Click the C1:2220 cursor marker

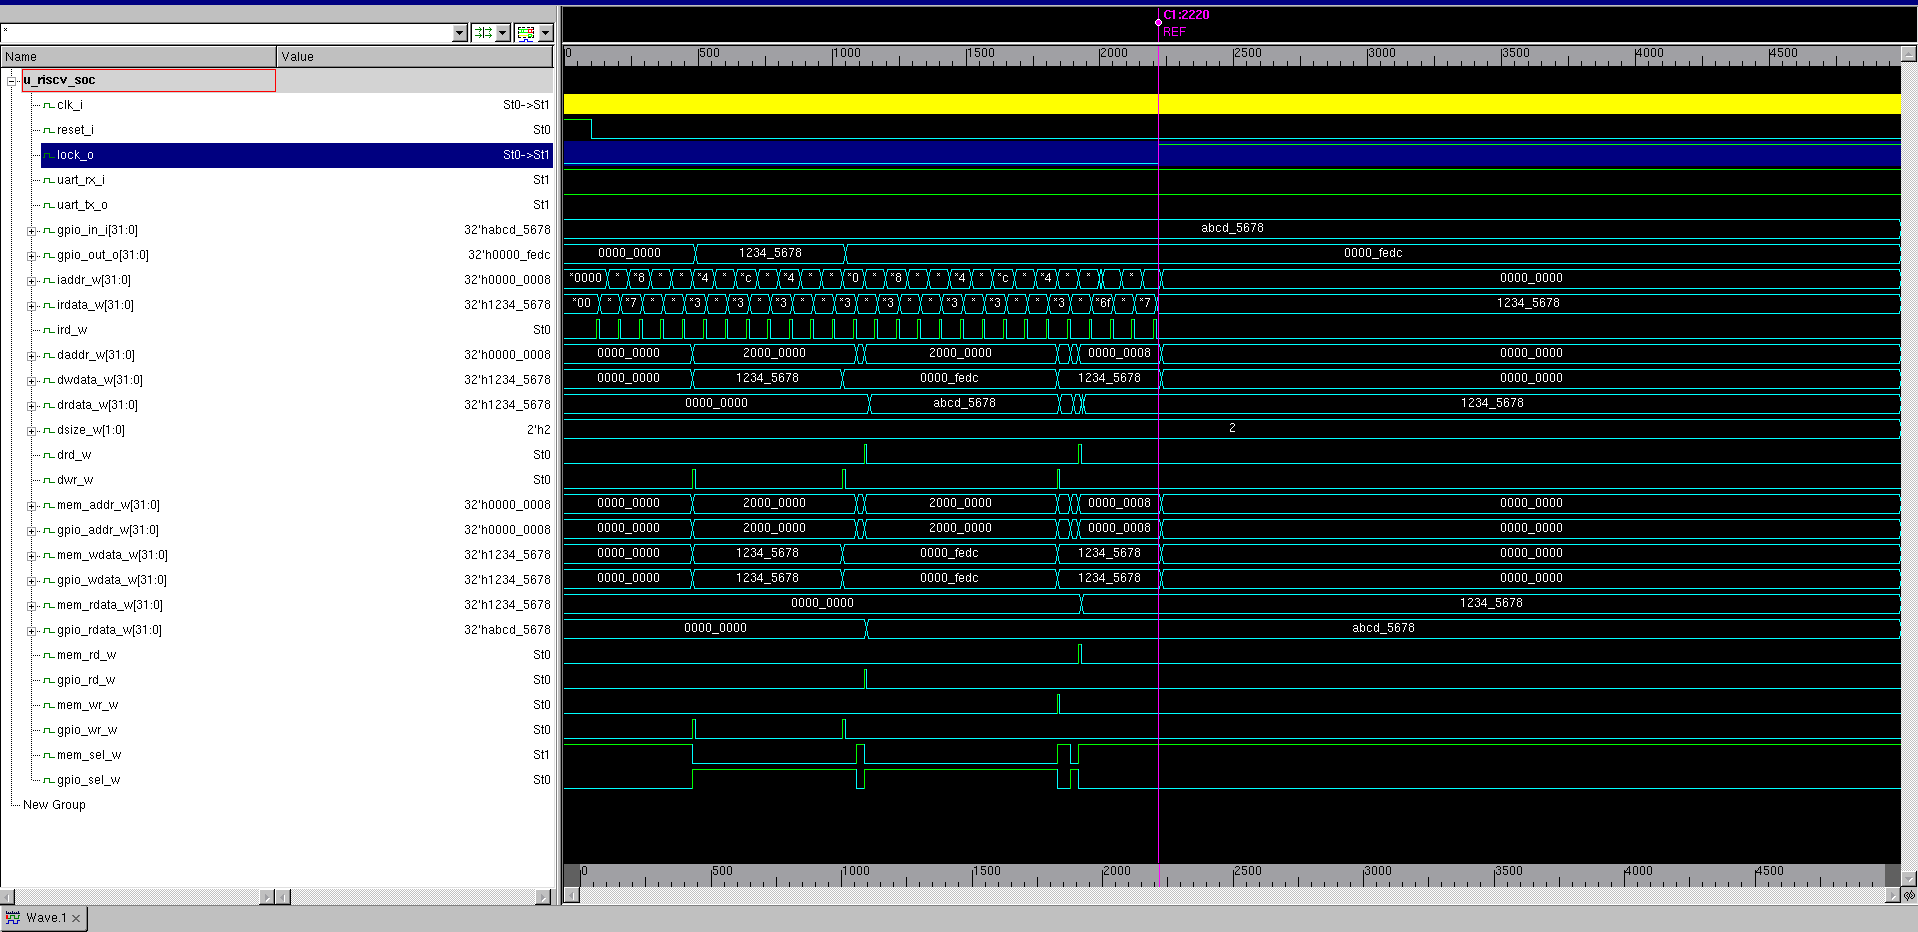coord(1186,15)
